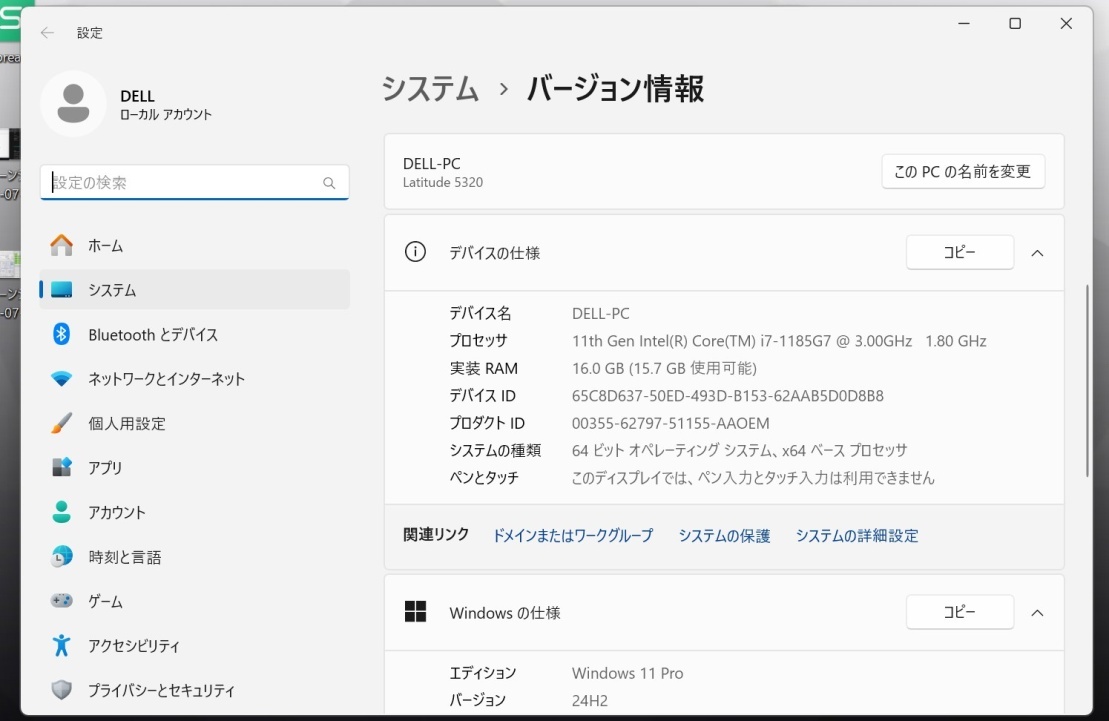Open プライバシーとセキュリティ settings page
The image size is (1109, 721).
(194, 690)
